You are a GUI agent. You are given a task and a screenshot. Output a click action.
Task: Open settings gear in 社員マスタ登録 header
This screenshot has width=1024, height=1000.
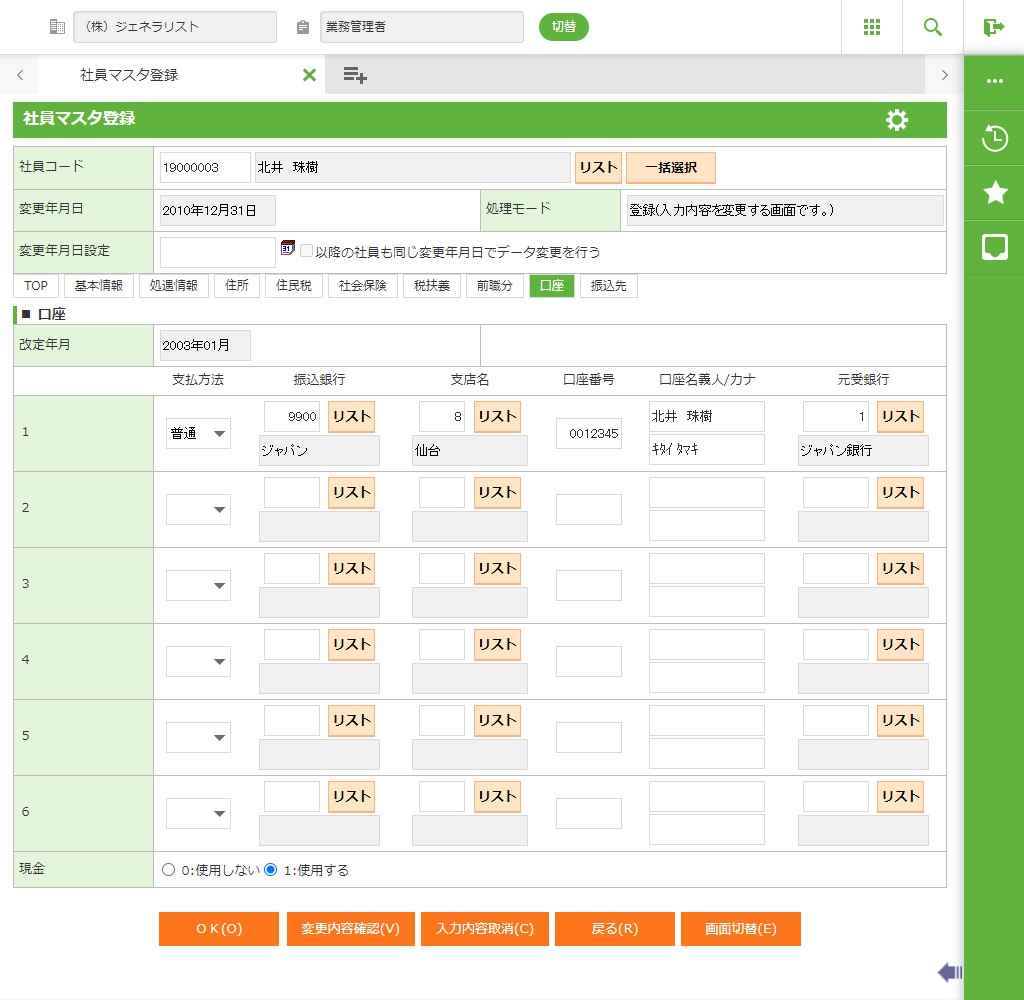point(897,120)
